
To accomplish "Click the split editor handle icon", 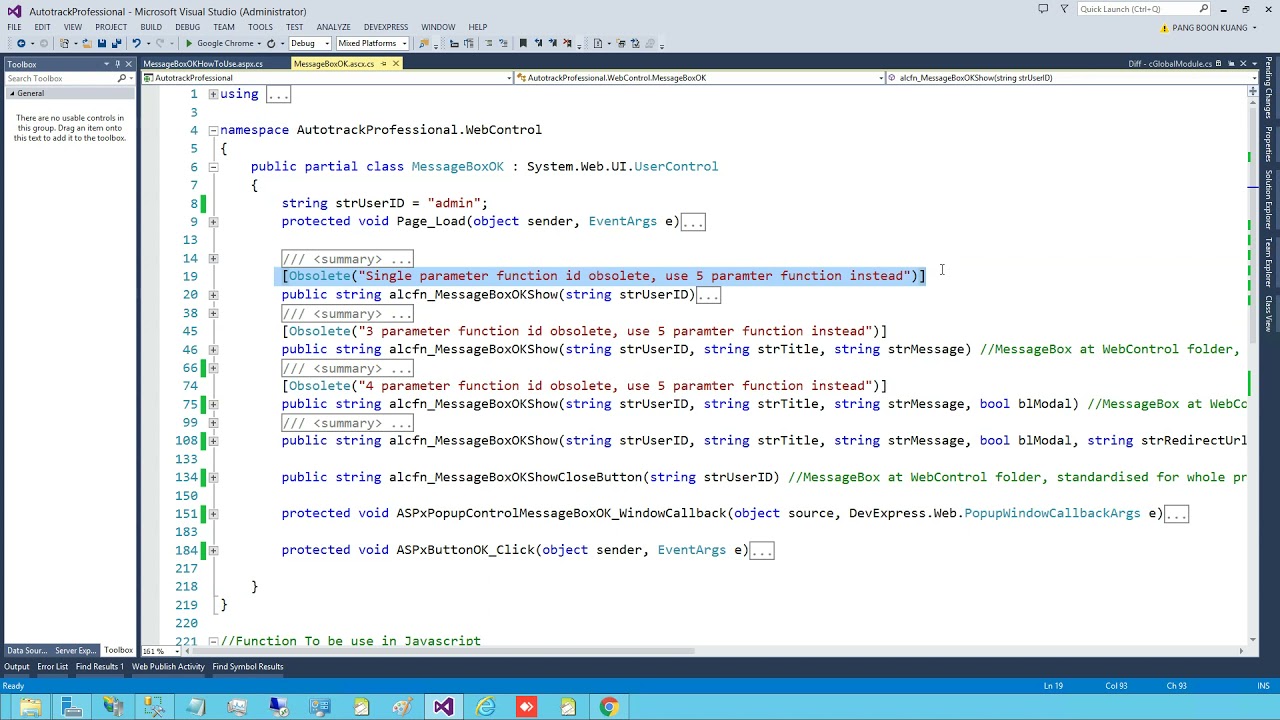I will click(x=1252, y=92).
